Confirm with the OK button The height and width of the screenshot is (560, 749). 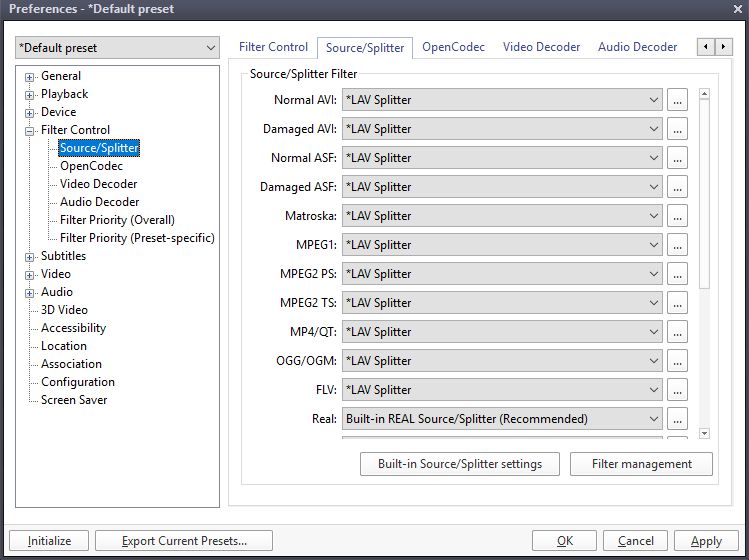565,541
